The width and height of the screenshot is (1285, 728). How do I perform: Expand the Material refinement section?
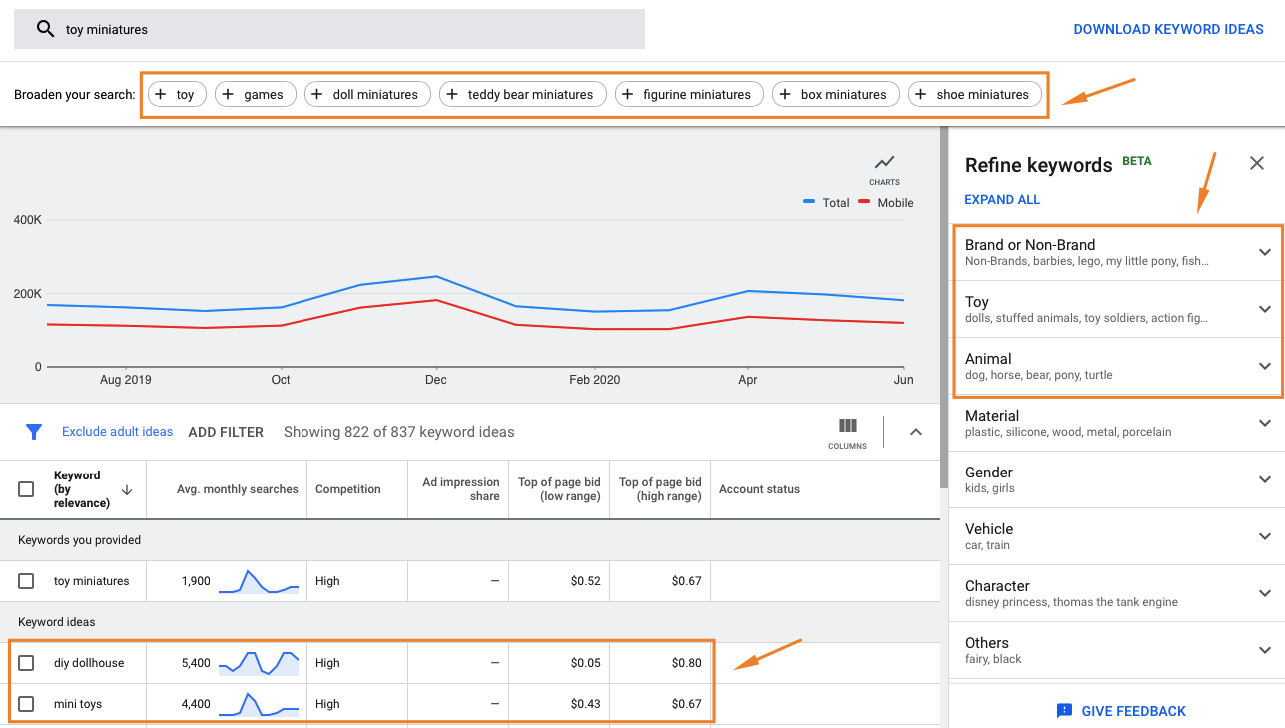pos(1264,423)
